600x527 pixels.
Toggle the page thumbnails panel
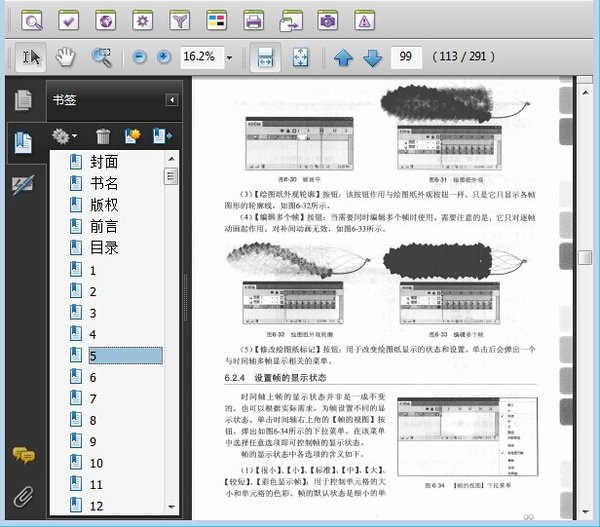[x=23, y=99]
